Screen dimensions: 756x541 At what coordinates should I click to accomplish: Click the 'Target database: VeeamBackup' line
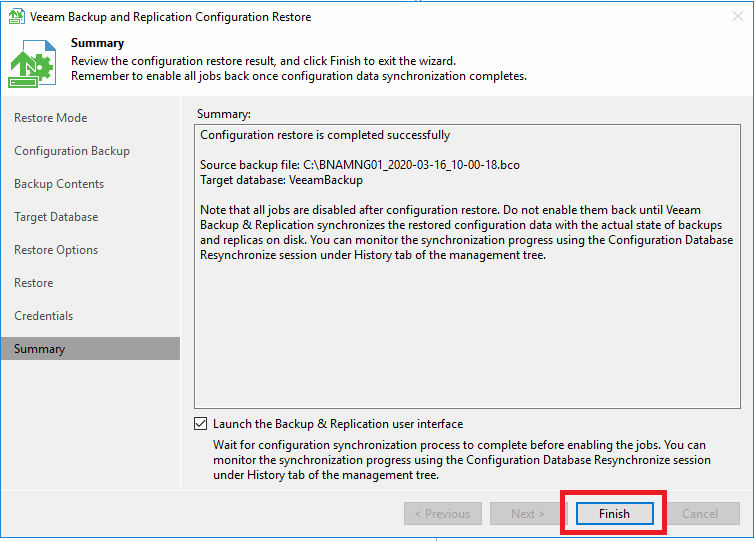pyautogui.click(x=282, y=180)
